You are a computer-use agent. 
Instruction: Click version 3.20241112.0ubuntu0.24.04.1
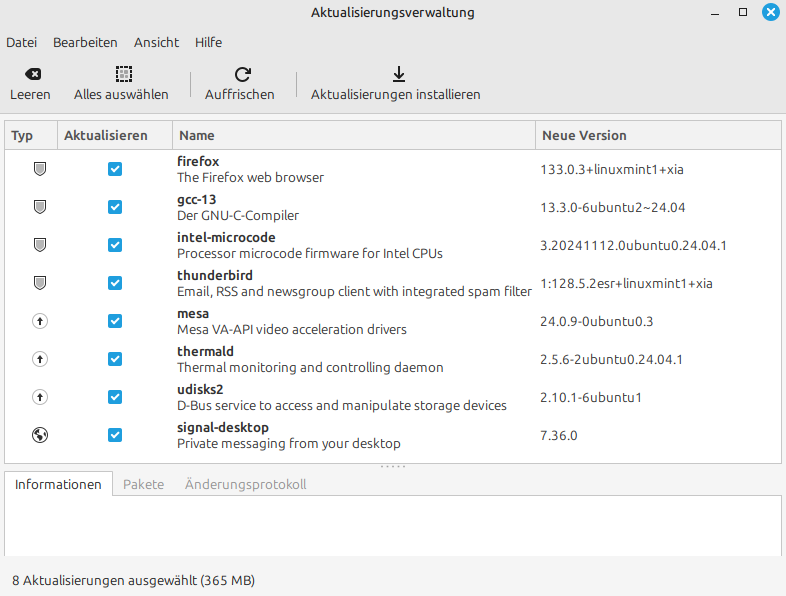tap(634, 246)
